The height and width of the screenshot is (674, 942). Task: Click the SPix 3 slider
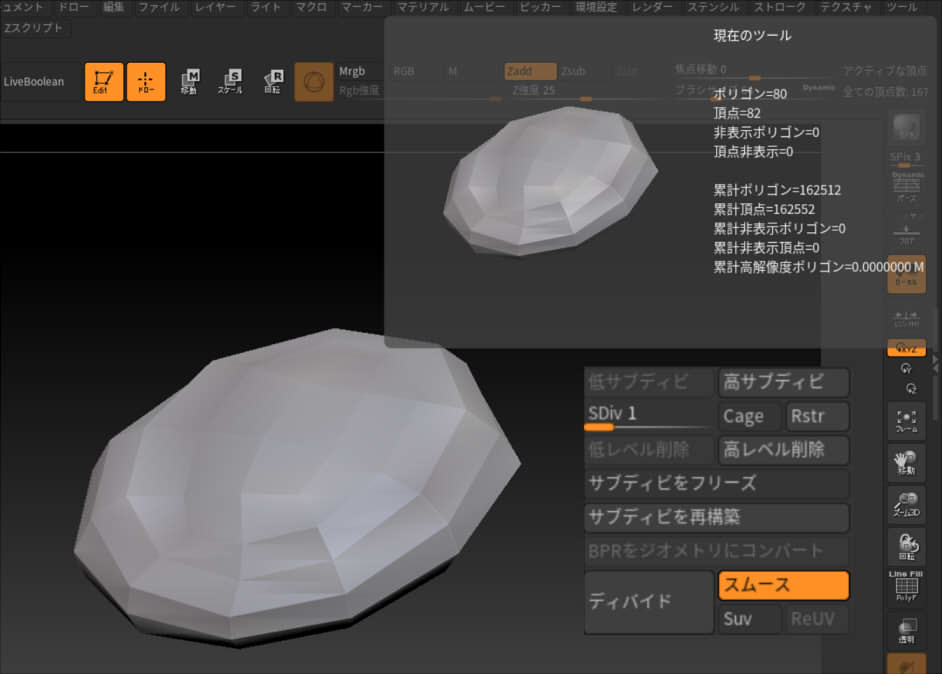(906, 158)
